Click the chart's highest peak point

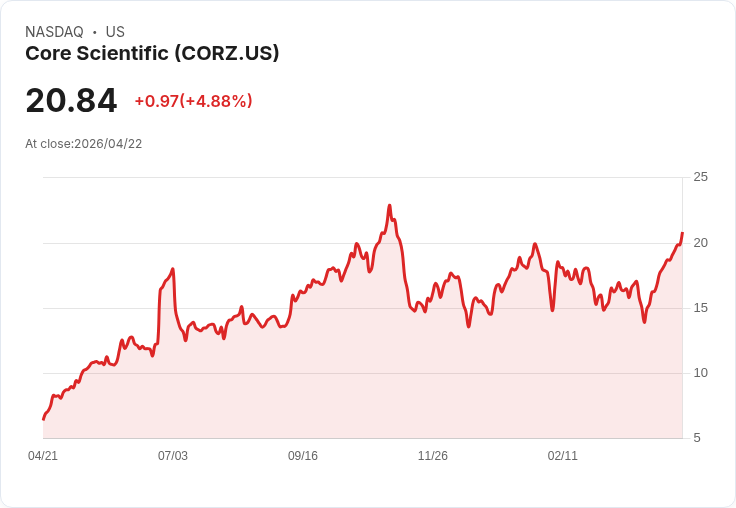click(x=389, y=205)
